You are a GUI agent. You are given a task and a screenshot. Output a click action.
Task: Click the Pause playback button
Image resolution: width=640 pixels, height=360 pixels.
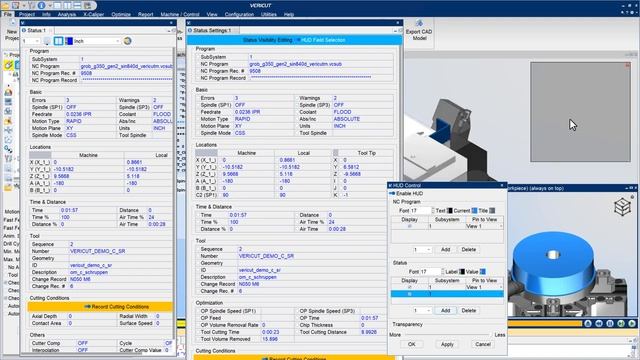[x=610, y=324]
